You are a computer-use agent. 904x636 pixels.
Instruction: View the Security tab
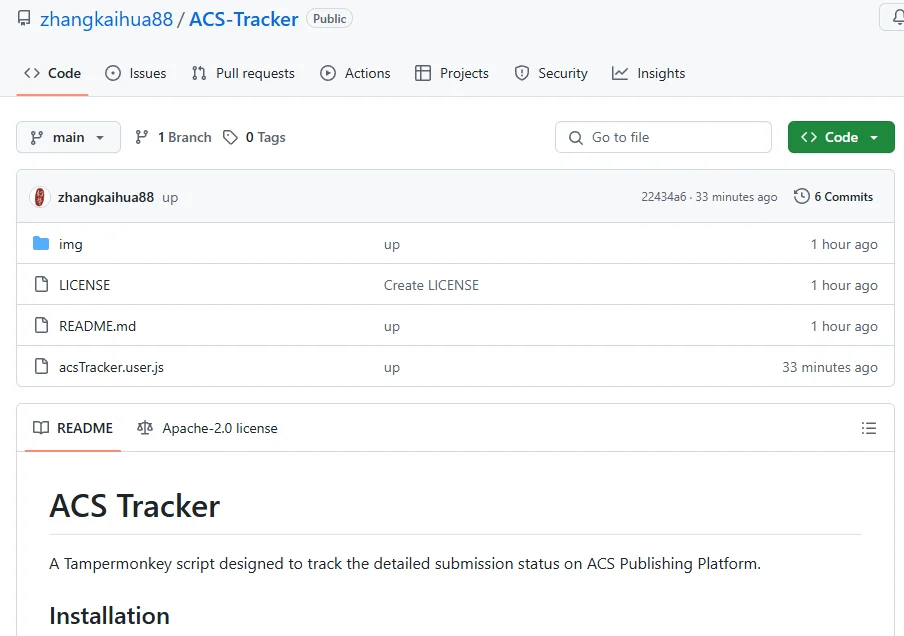[551, 73]
